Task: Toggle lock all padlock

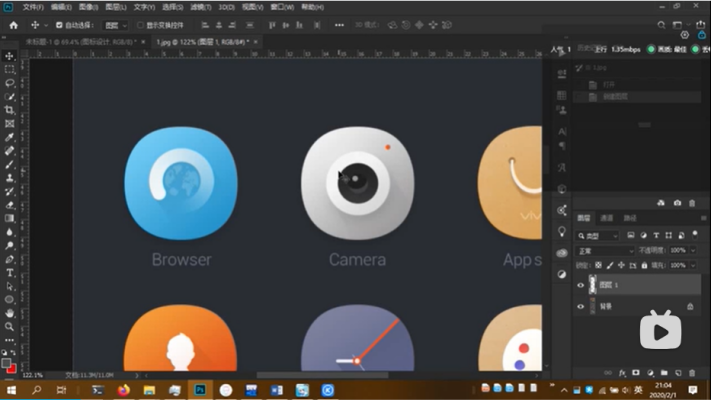Action: (x=644, y=265)
